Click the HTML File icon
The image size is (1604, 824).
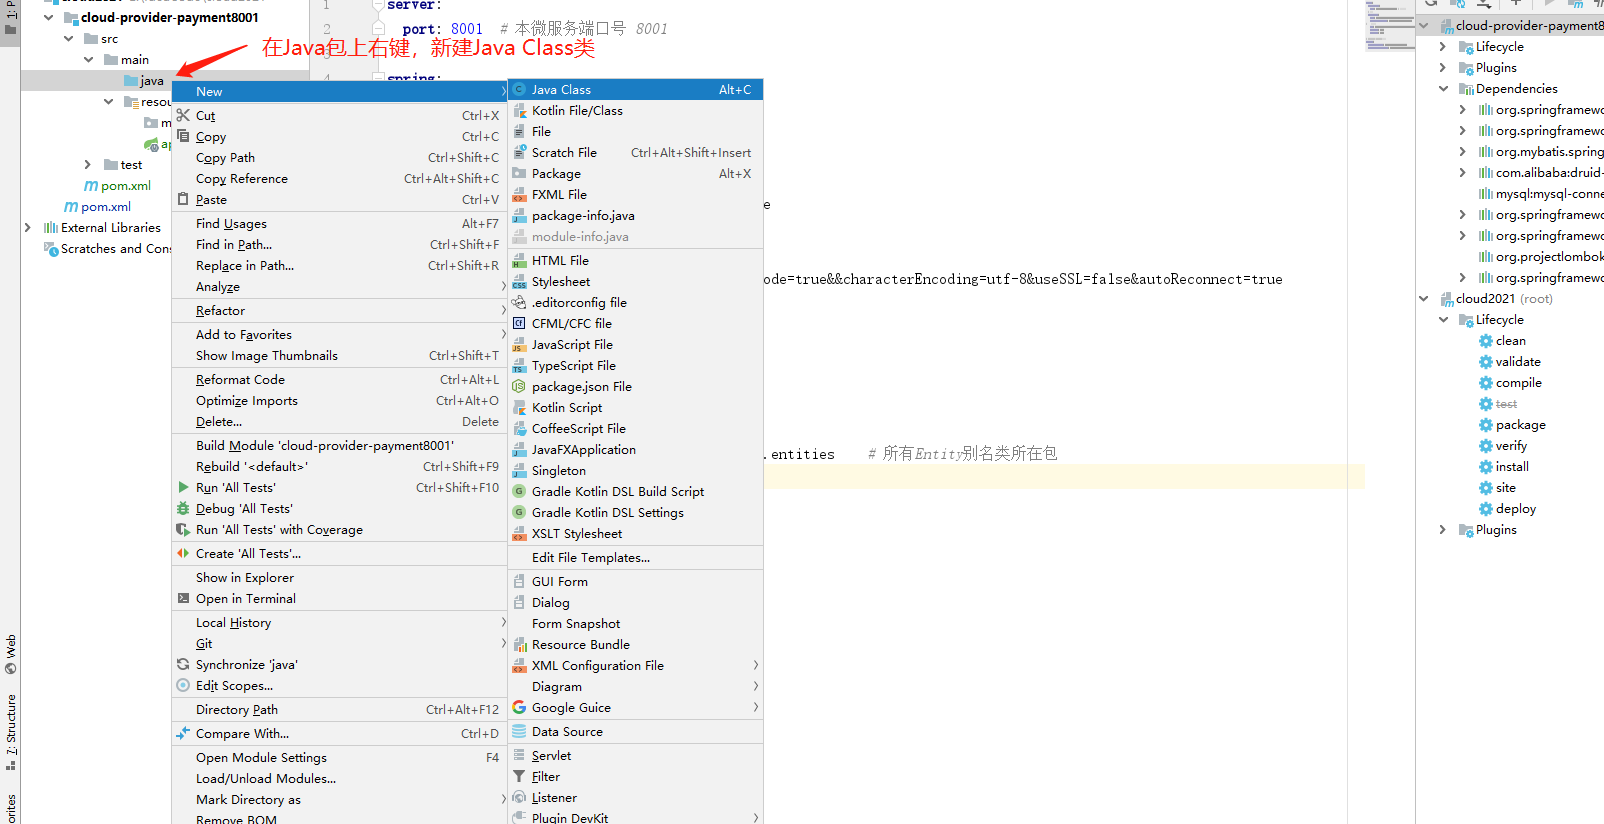coord(519,261)
